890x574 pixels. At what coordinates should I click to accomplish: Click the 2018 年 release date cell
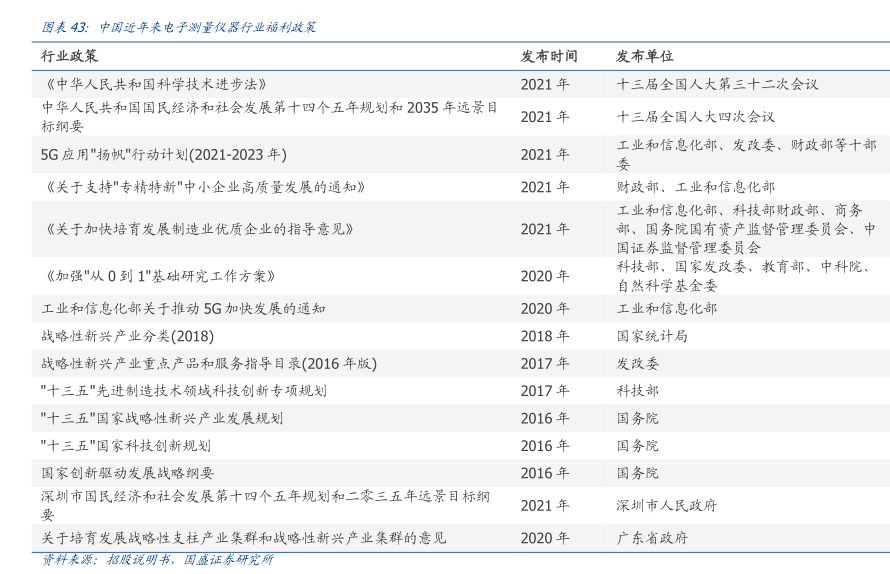tap(544, 336)
